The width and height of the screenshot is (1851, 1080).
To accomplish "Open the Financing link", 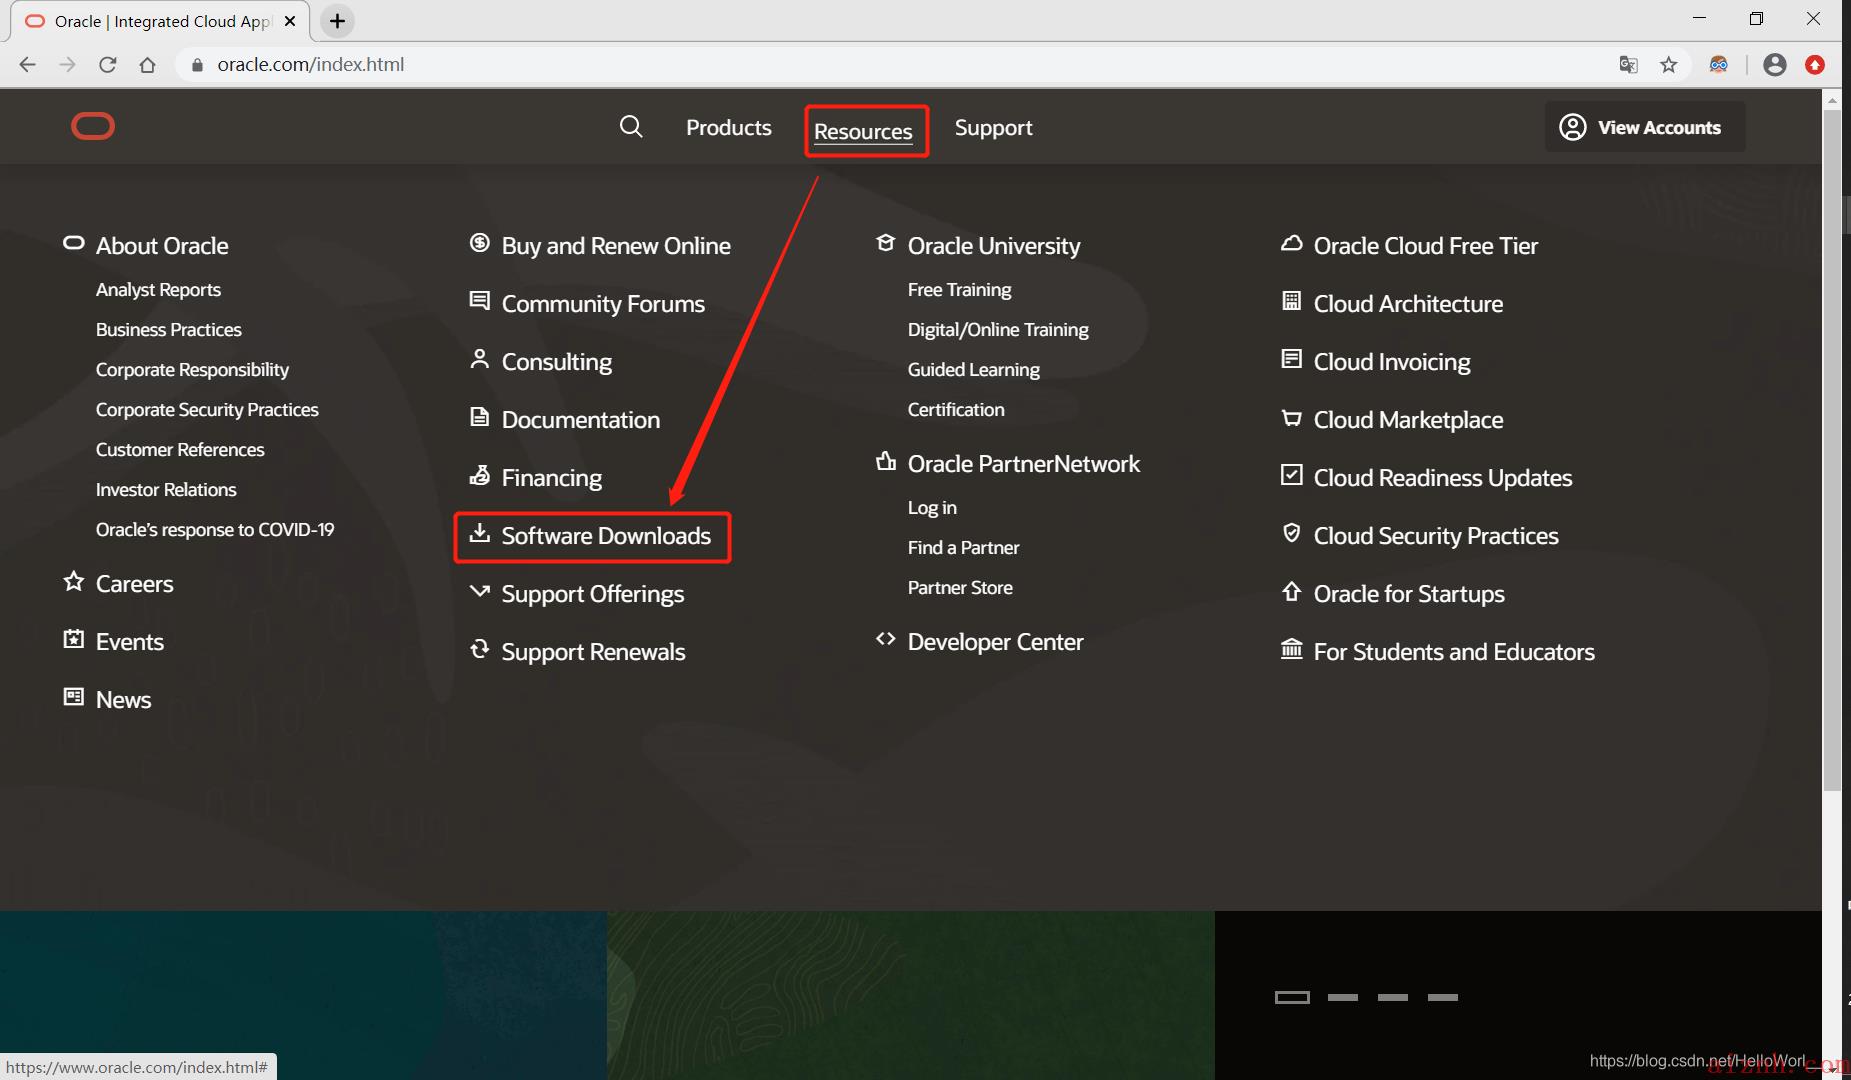I will pyautogui.click(x=552, y=478).
